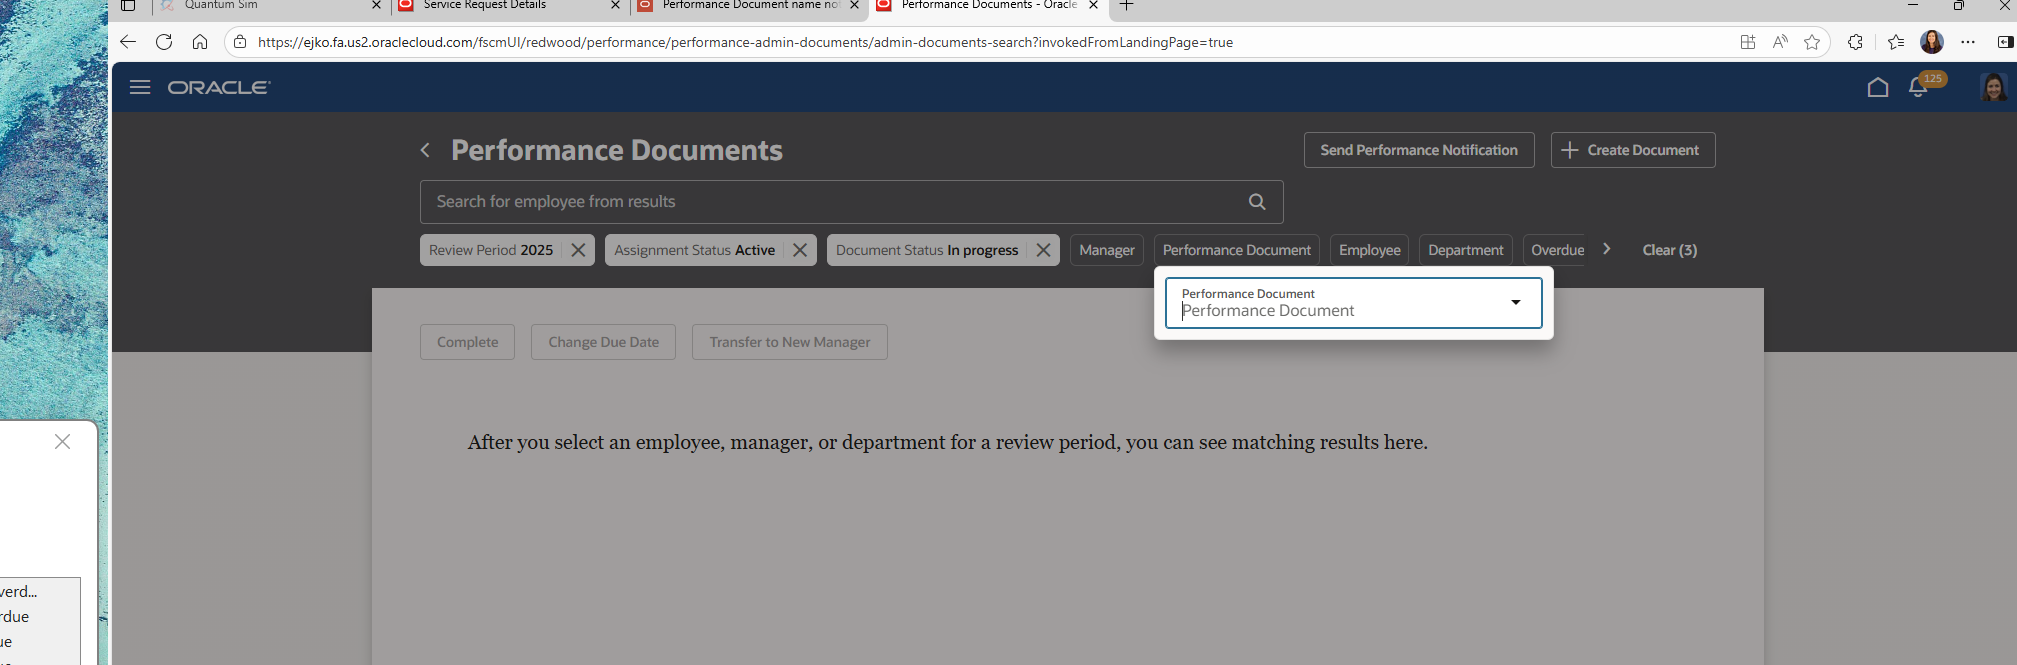Open the Oracle hamburger navigation menu

(140, 87)
